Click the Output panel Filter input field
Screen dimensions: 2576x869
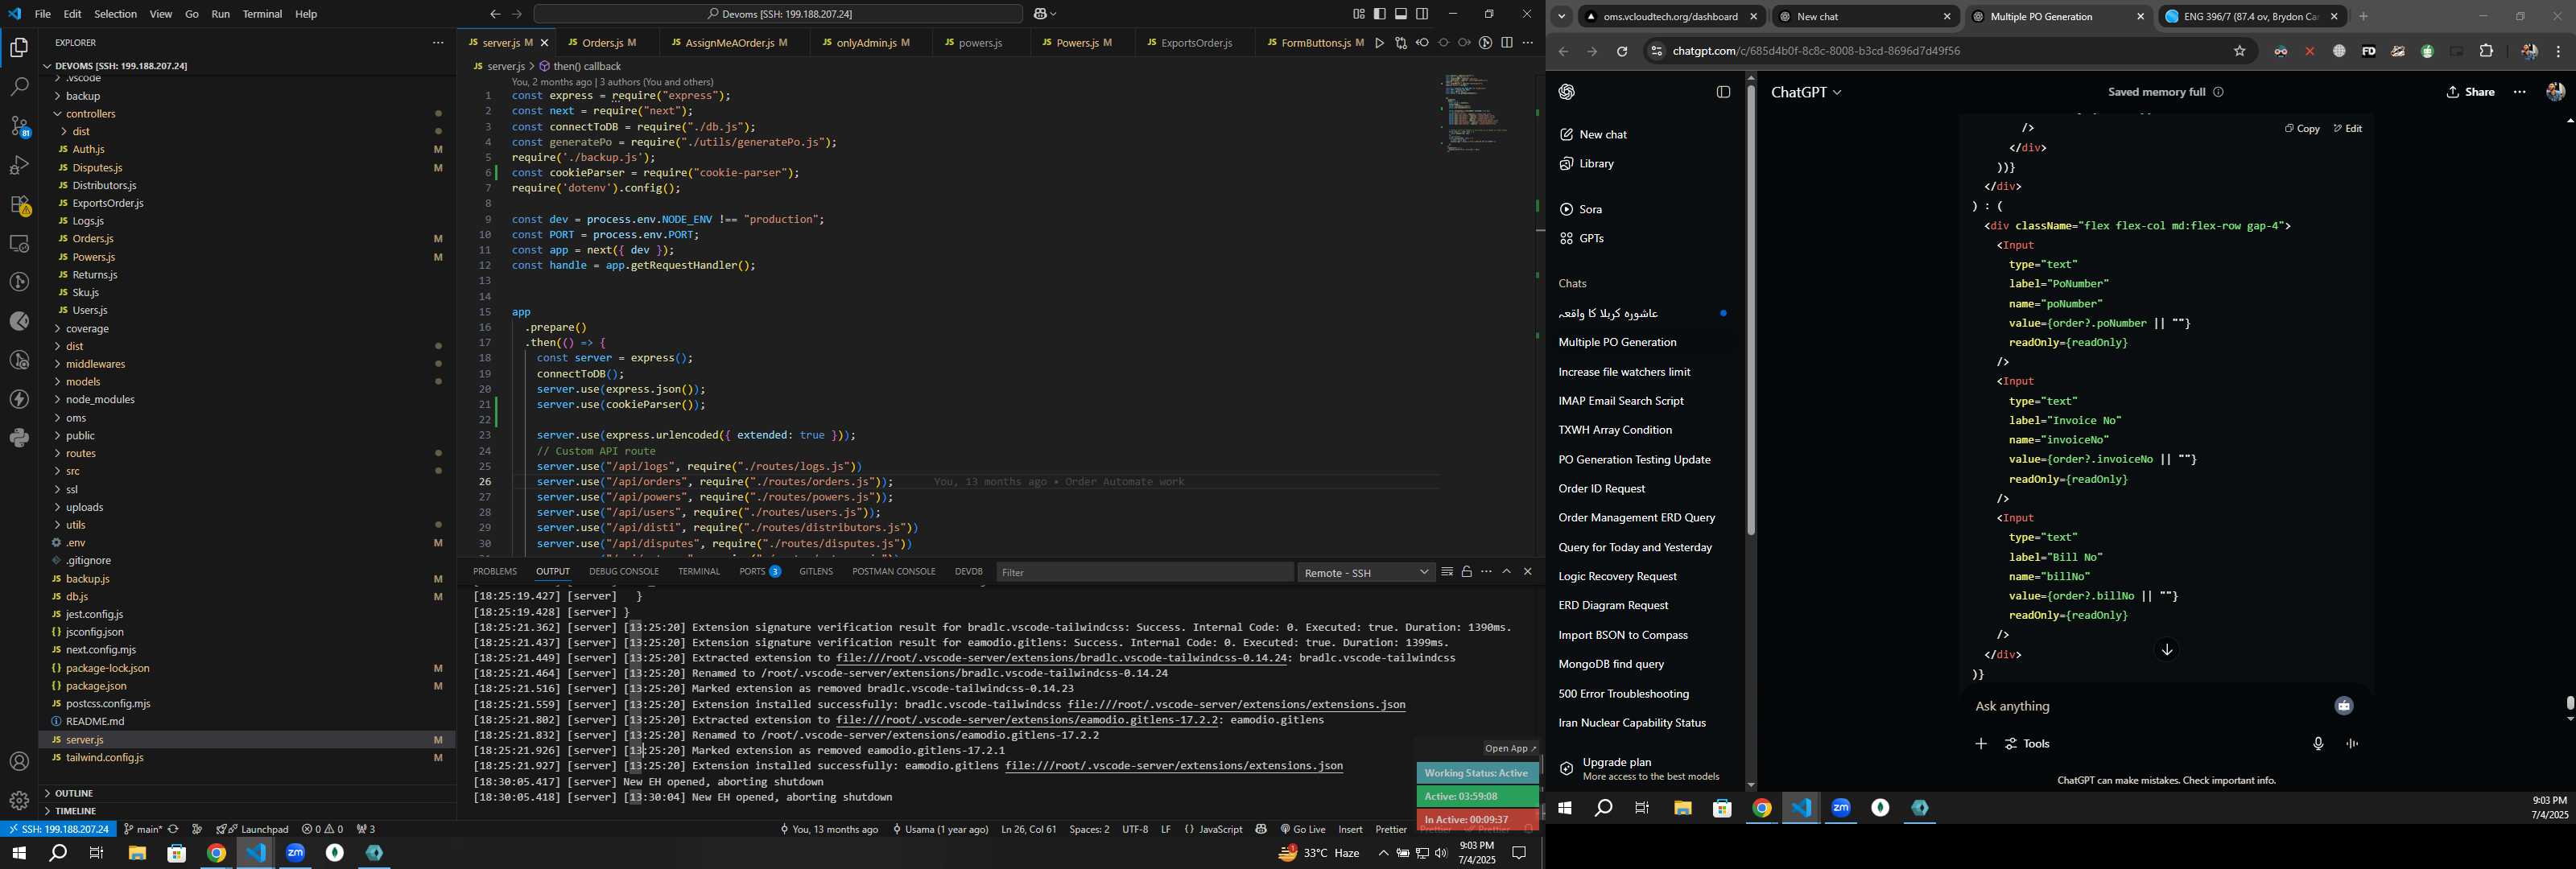pos(1144,573)
